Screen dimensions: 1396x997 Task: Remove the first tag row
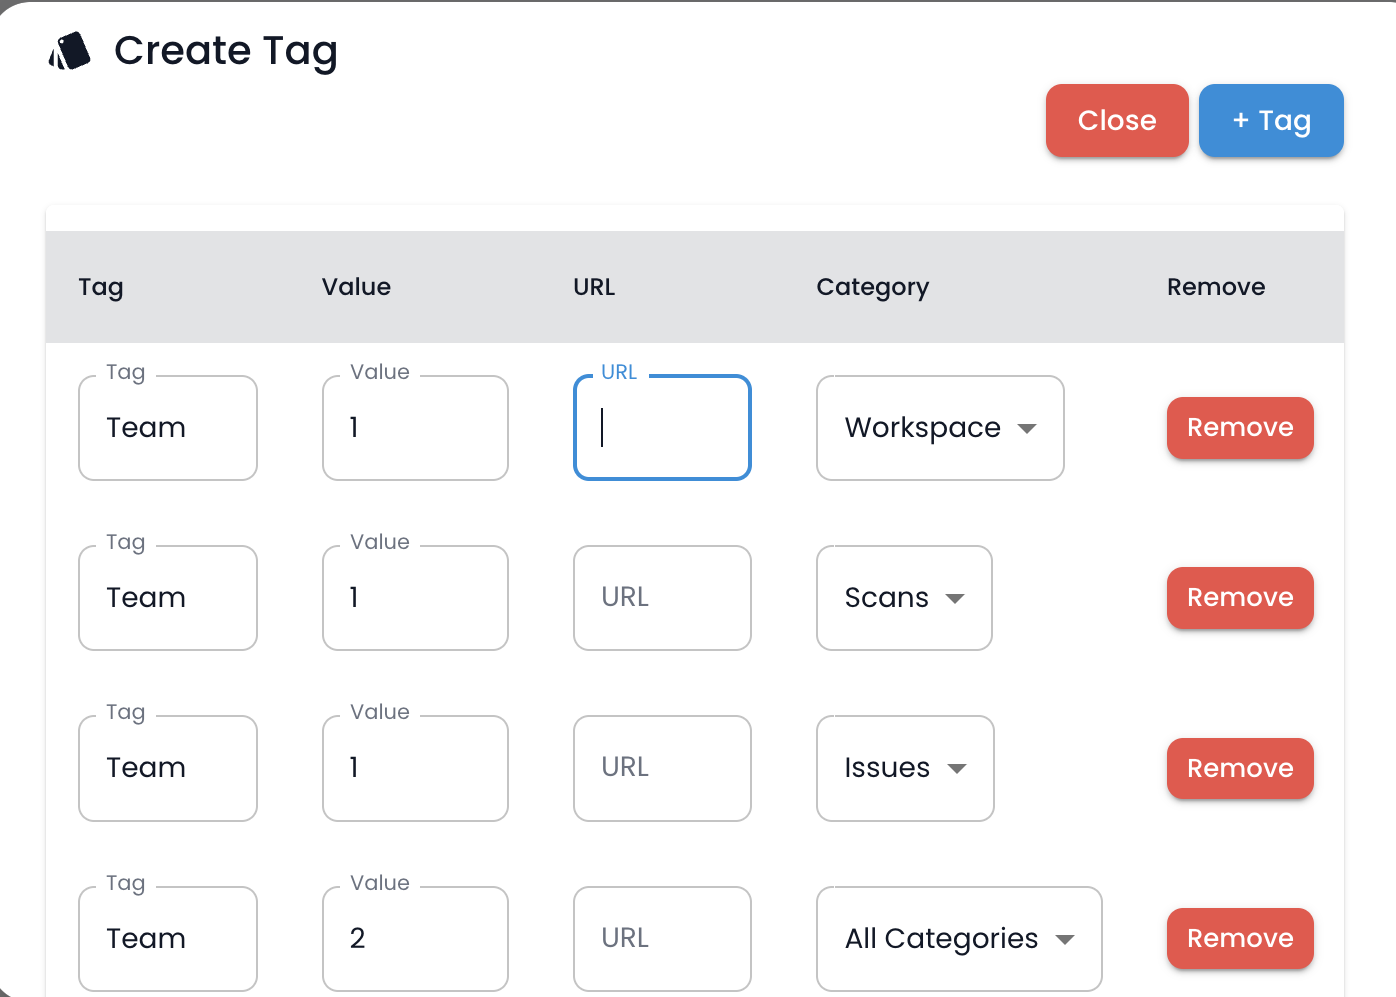tap(1240, 428)
